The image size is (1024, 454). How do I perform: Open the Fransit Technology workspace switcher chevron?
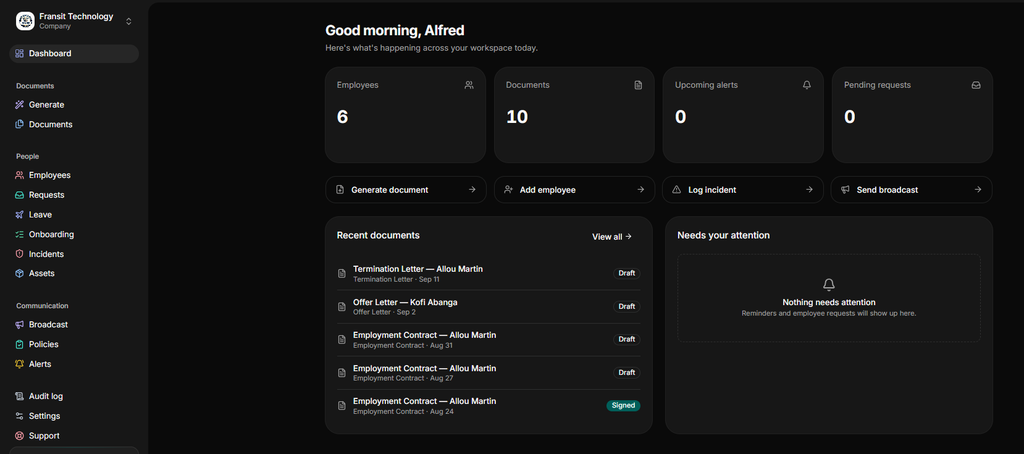pos(129,21)
